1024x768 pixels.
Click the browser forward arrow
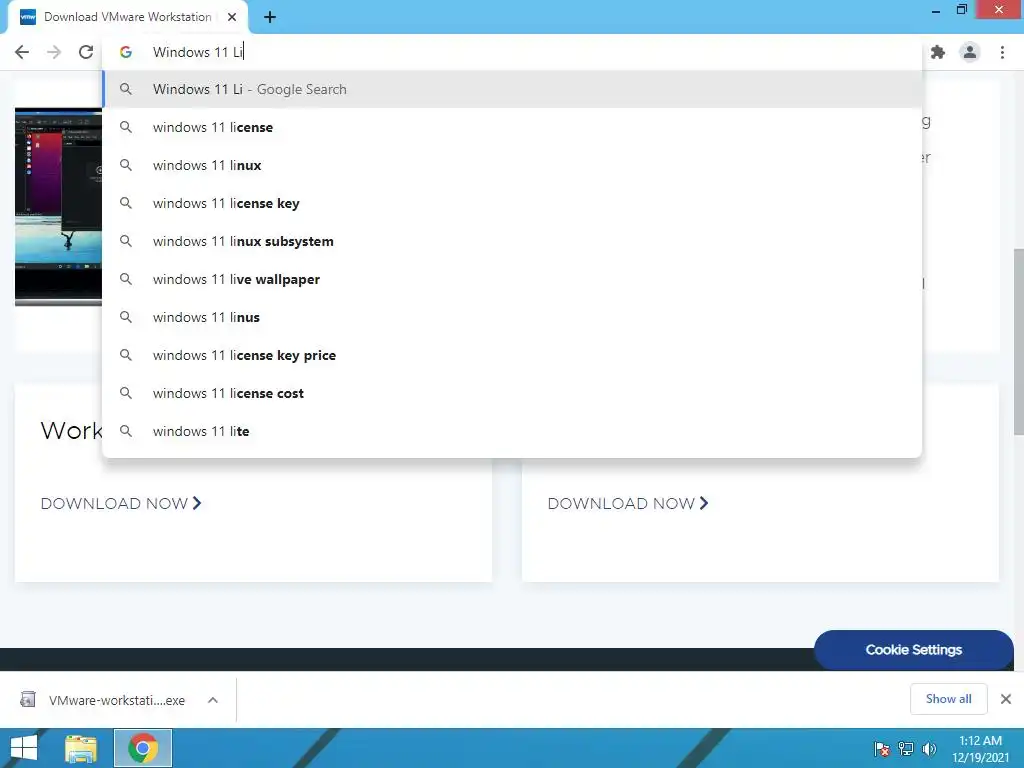[54, 52]
